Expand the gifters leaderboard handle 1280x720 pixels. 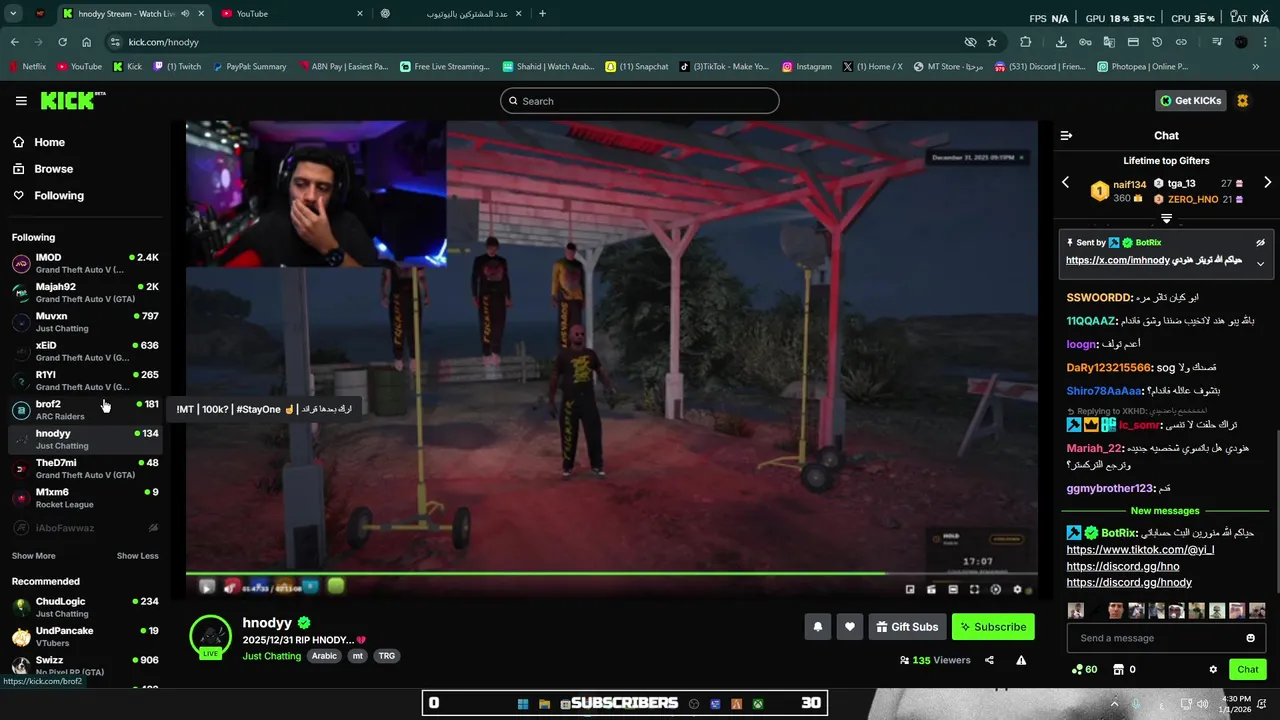point(1166,218)
